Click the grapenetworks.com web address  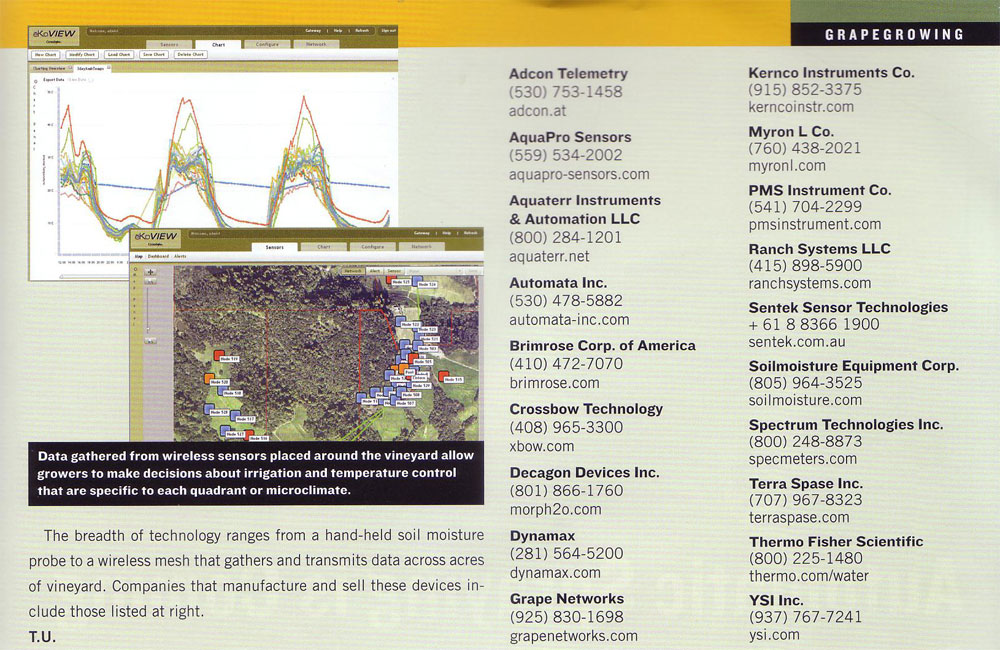click(574, 636)
